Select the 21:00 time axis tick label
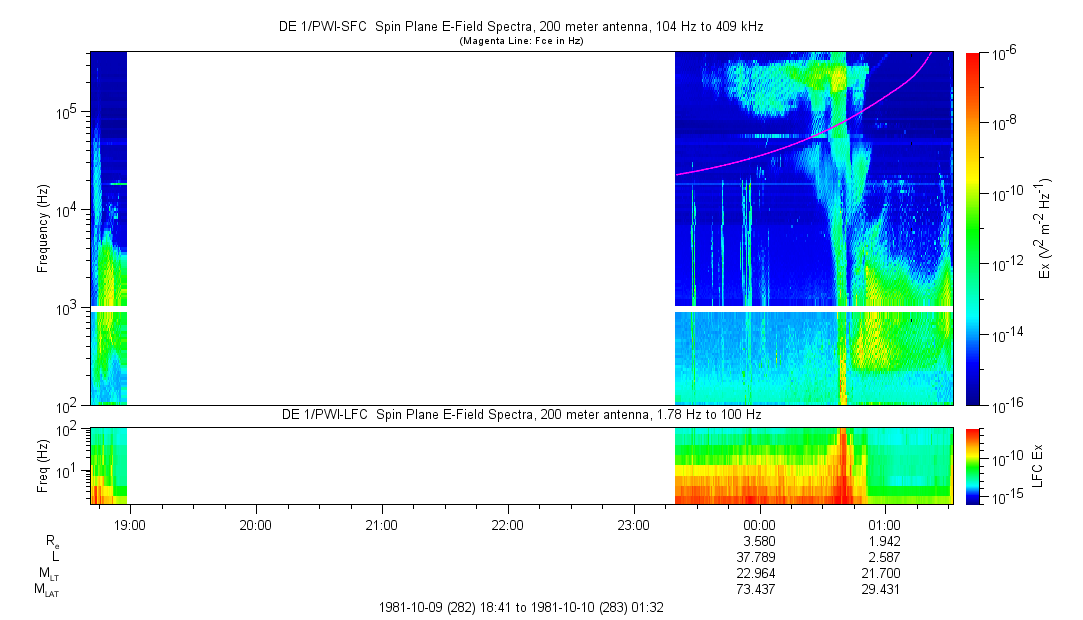This screenshot has width=1083, height=620. coord(382,523)
